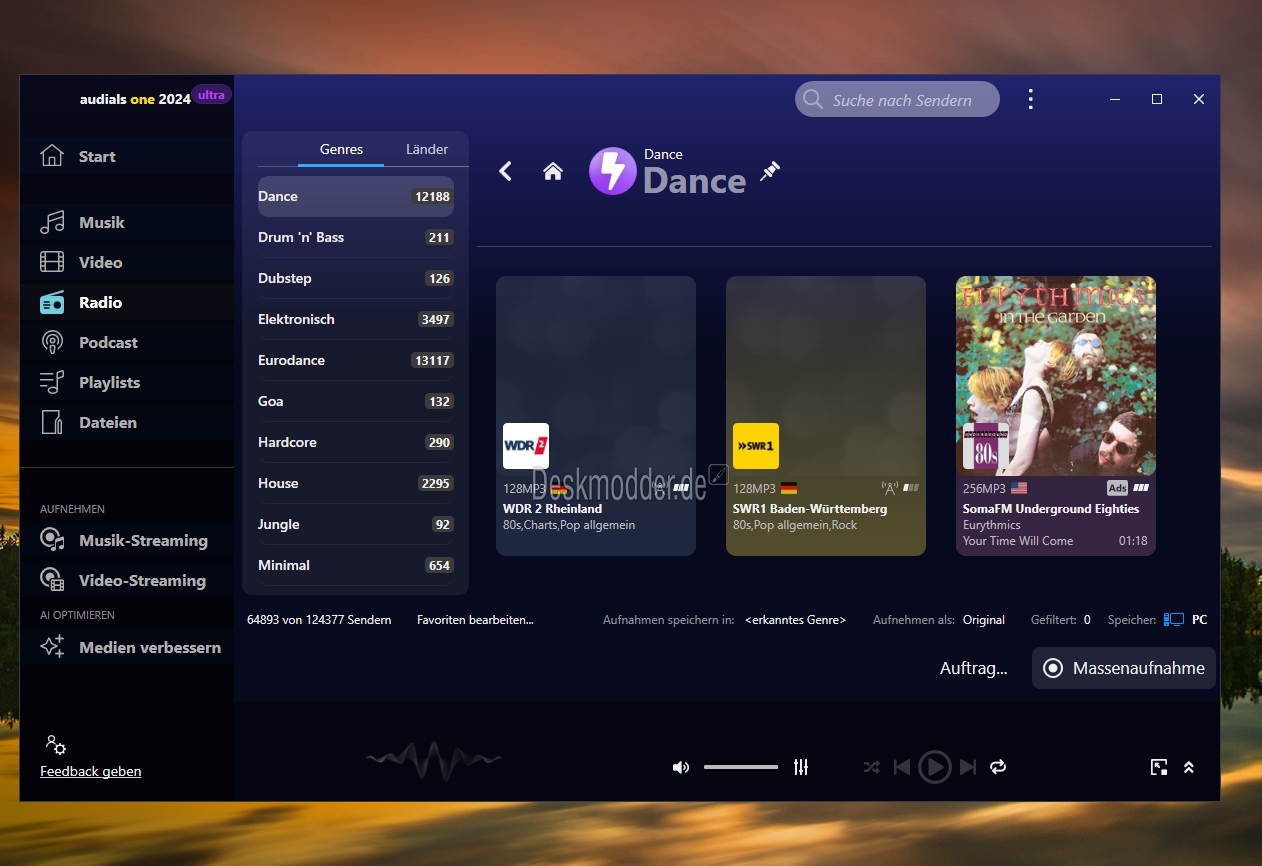Click the Eurythmics artist name

992,525
